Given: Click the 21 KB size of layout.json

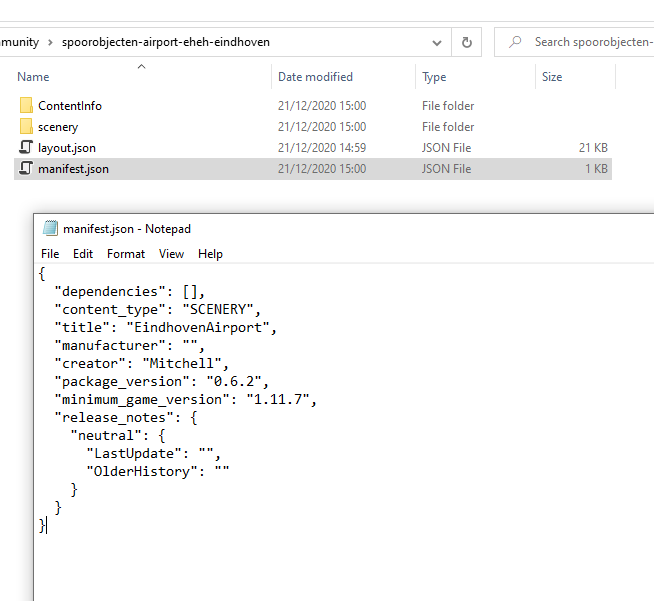Looking at the screenshot, I should click(593, 148).
